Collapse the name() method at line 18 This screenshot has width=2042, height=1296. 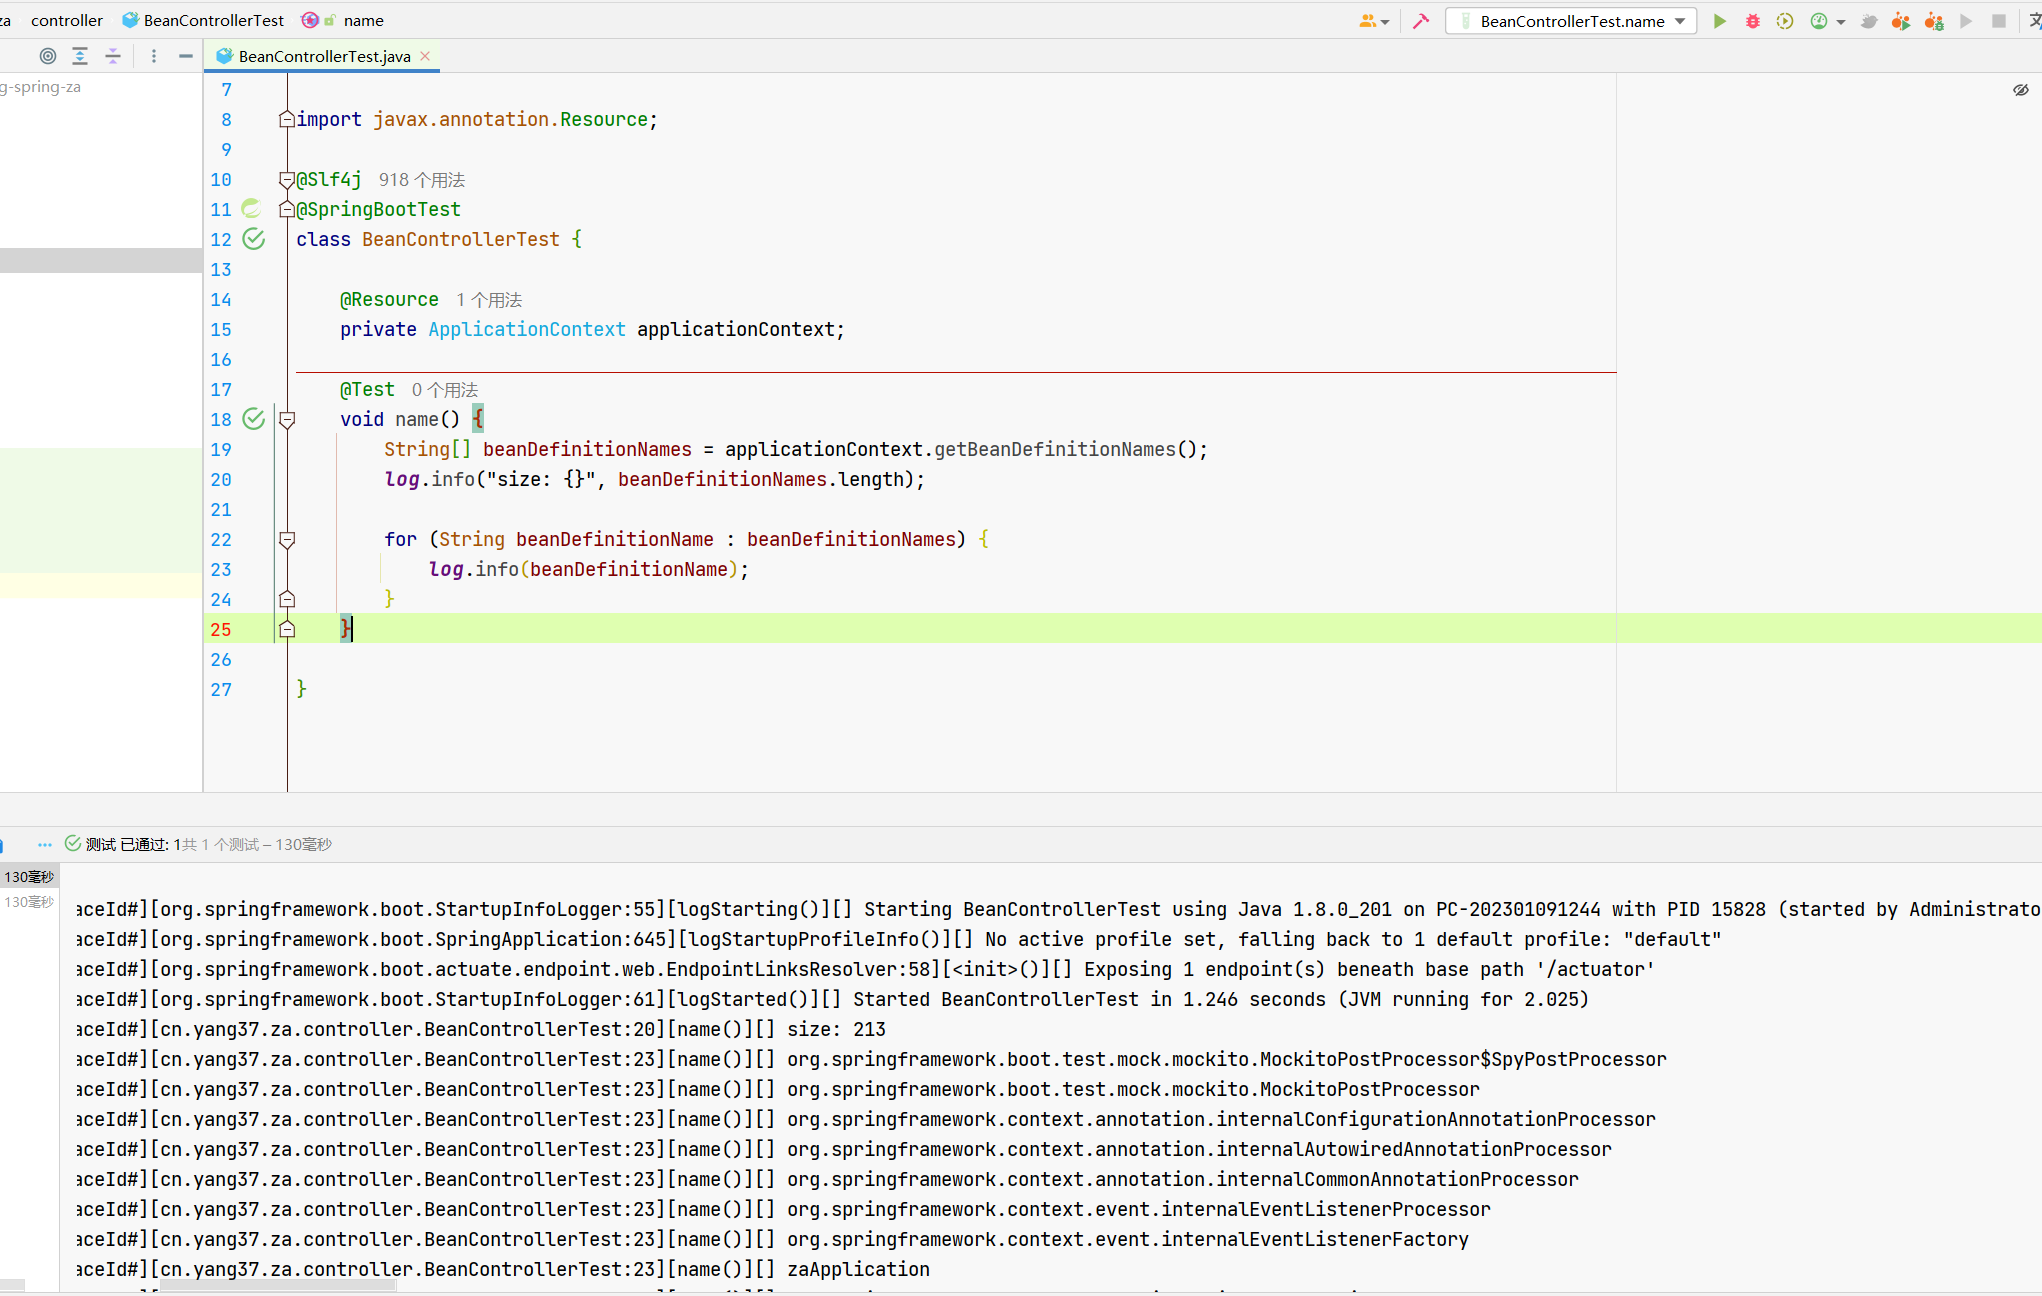[x=287, y=420]
